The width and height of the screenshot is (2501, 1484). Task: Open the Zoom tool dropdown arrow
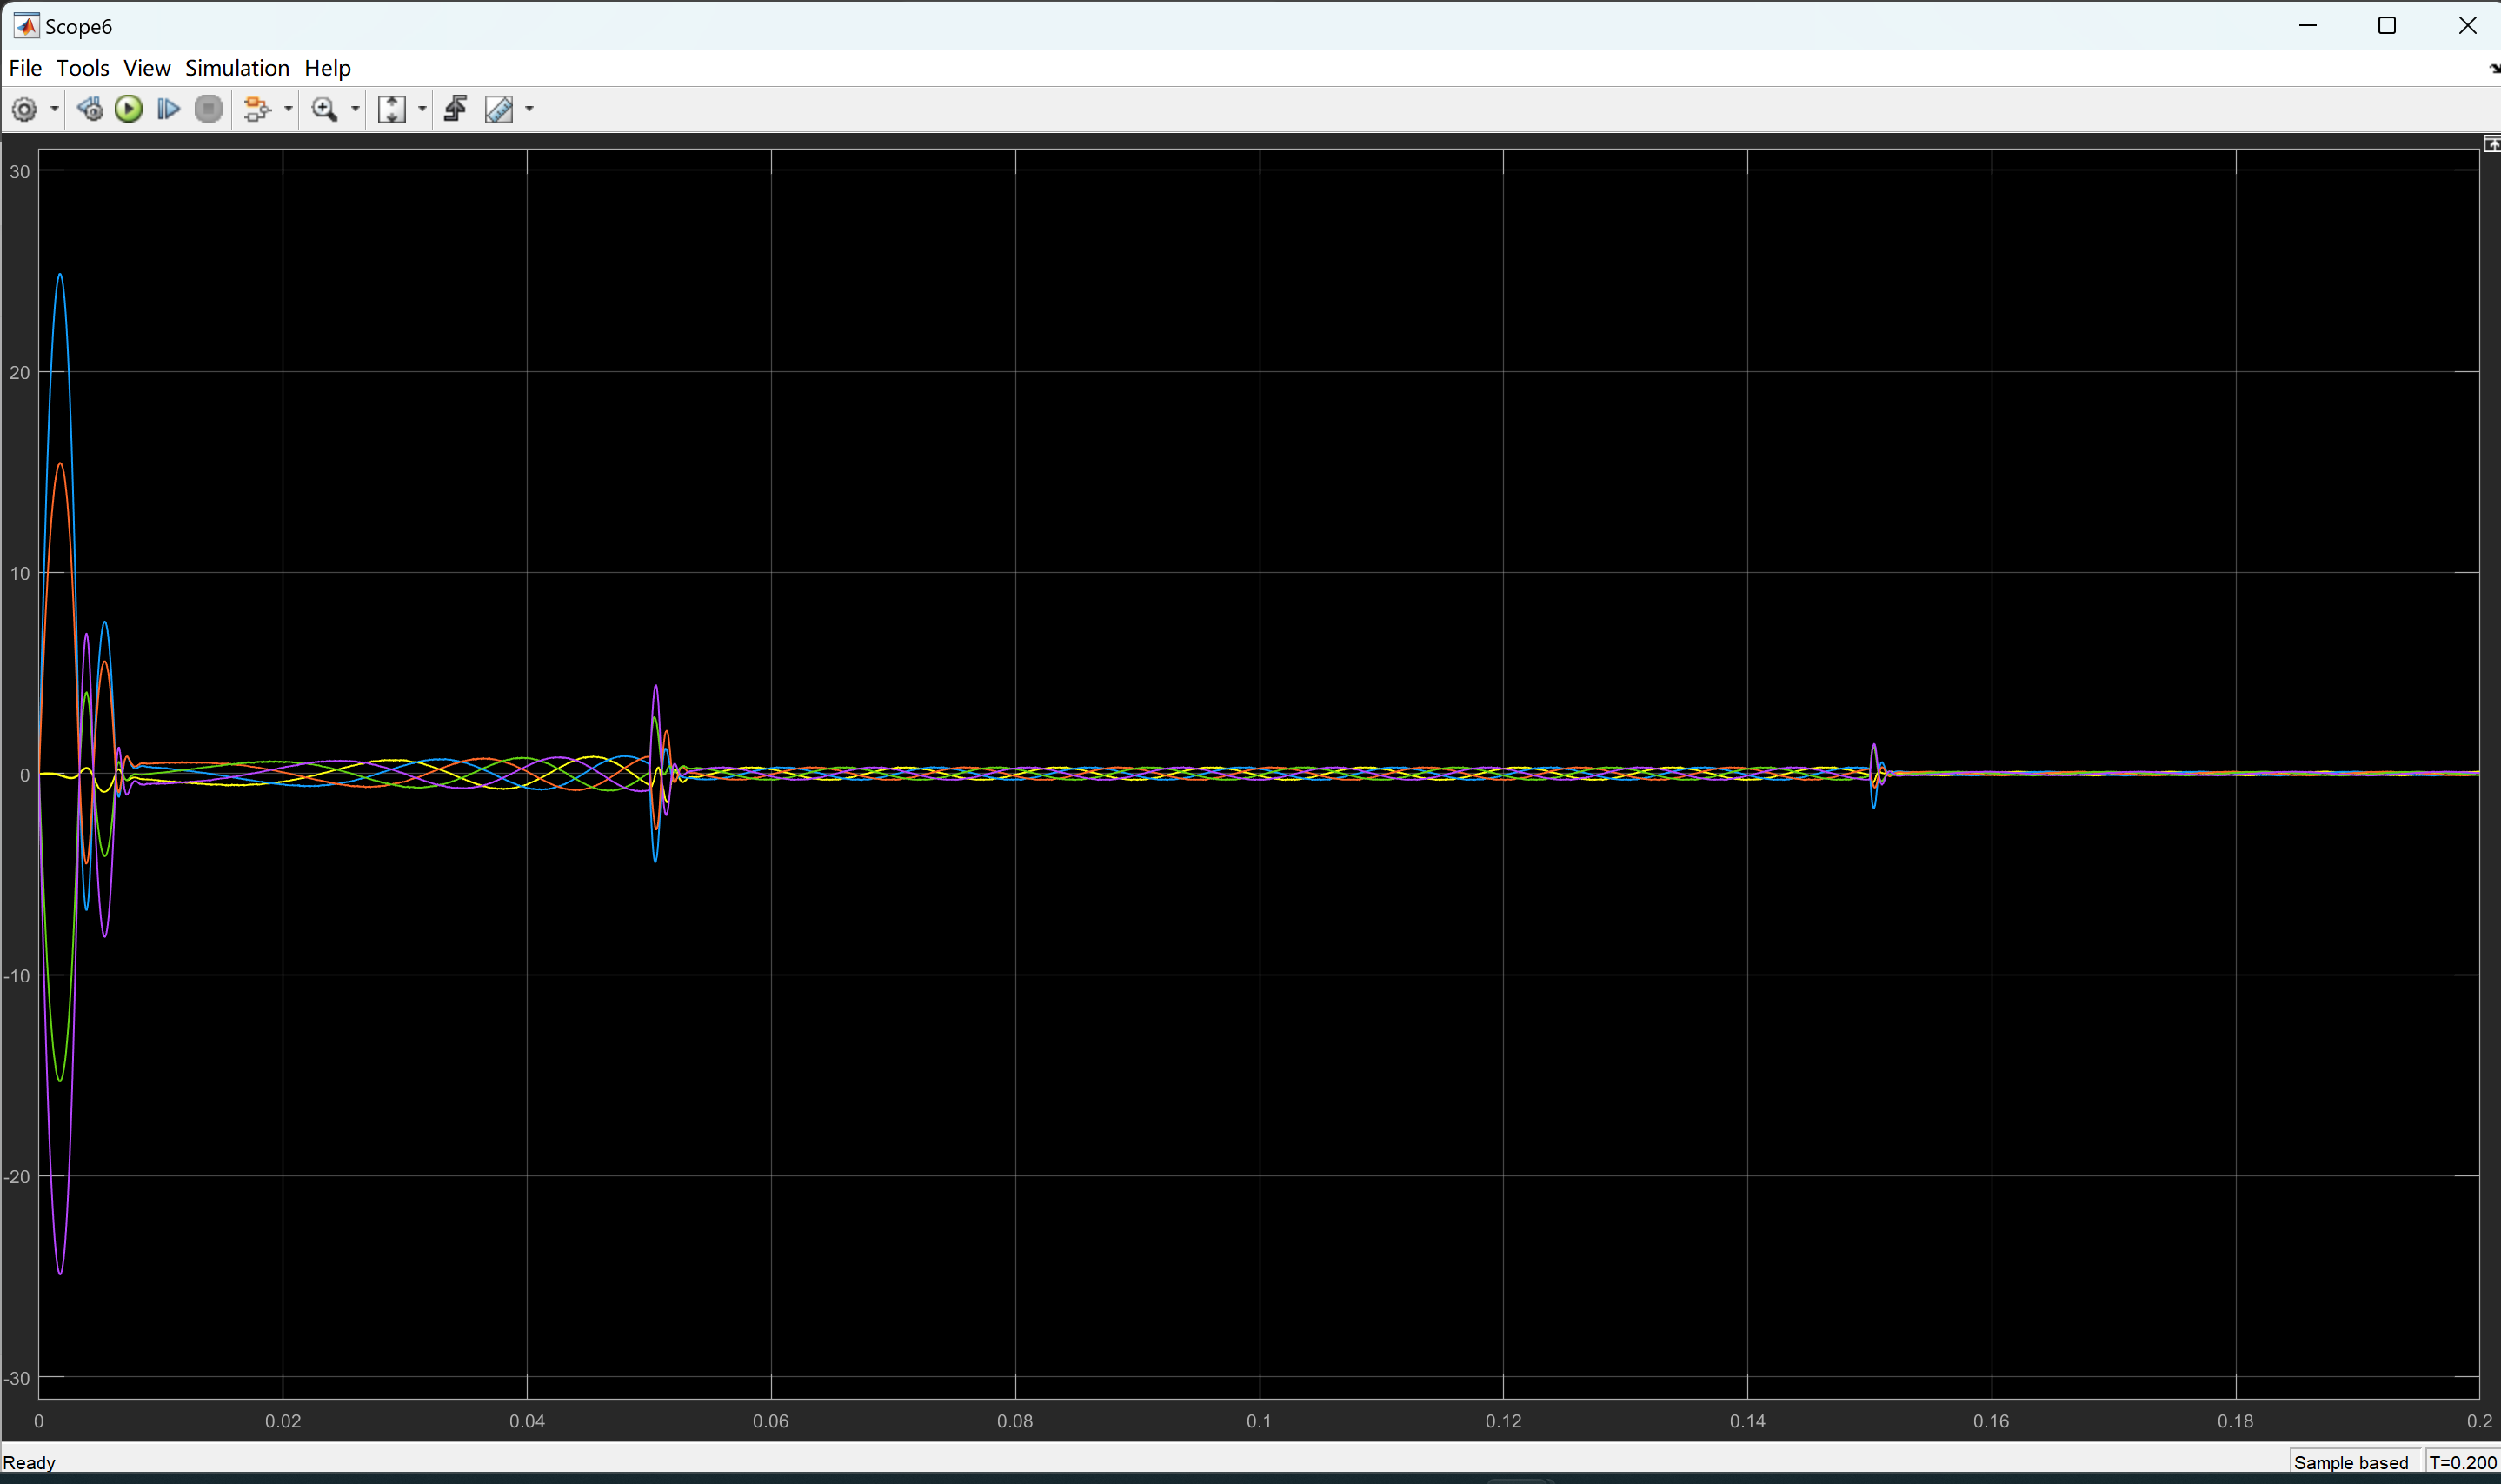pos(355,109)
